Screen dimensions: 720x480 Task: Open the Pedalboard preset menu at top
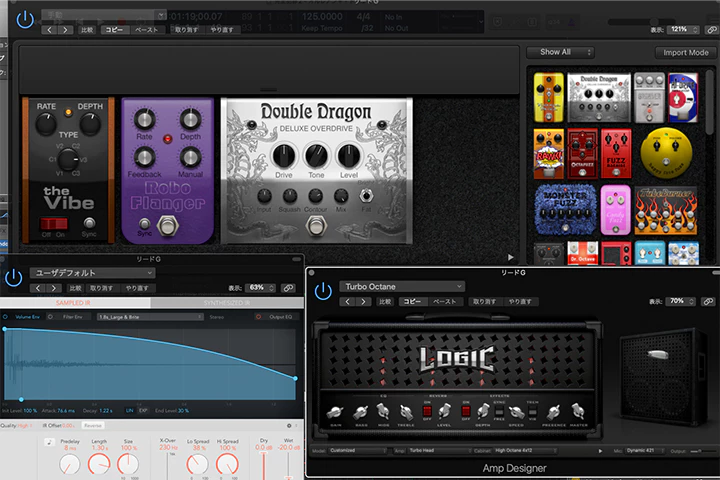click(x=104, y=16)
